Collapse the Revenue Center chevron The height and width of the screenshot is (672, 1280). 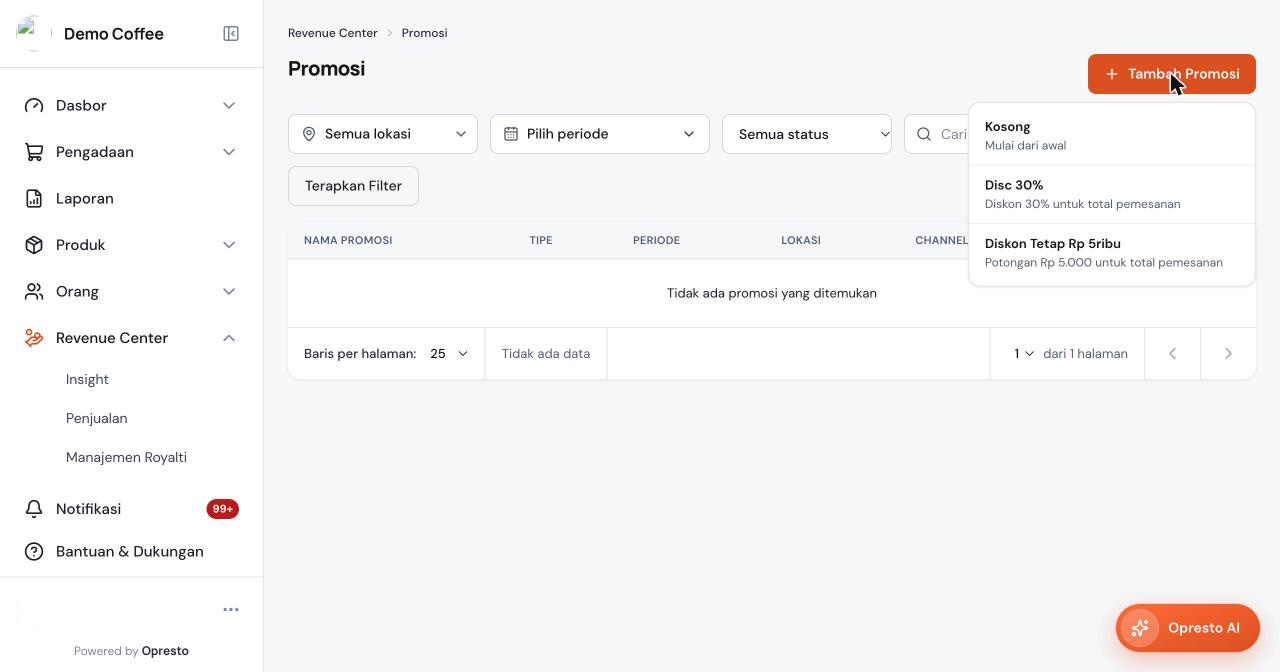coord(229,338)
